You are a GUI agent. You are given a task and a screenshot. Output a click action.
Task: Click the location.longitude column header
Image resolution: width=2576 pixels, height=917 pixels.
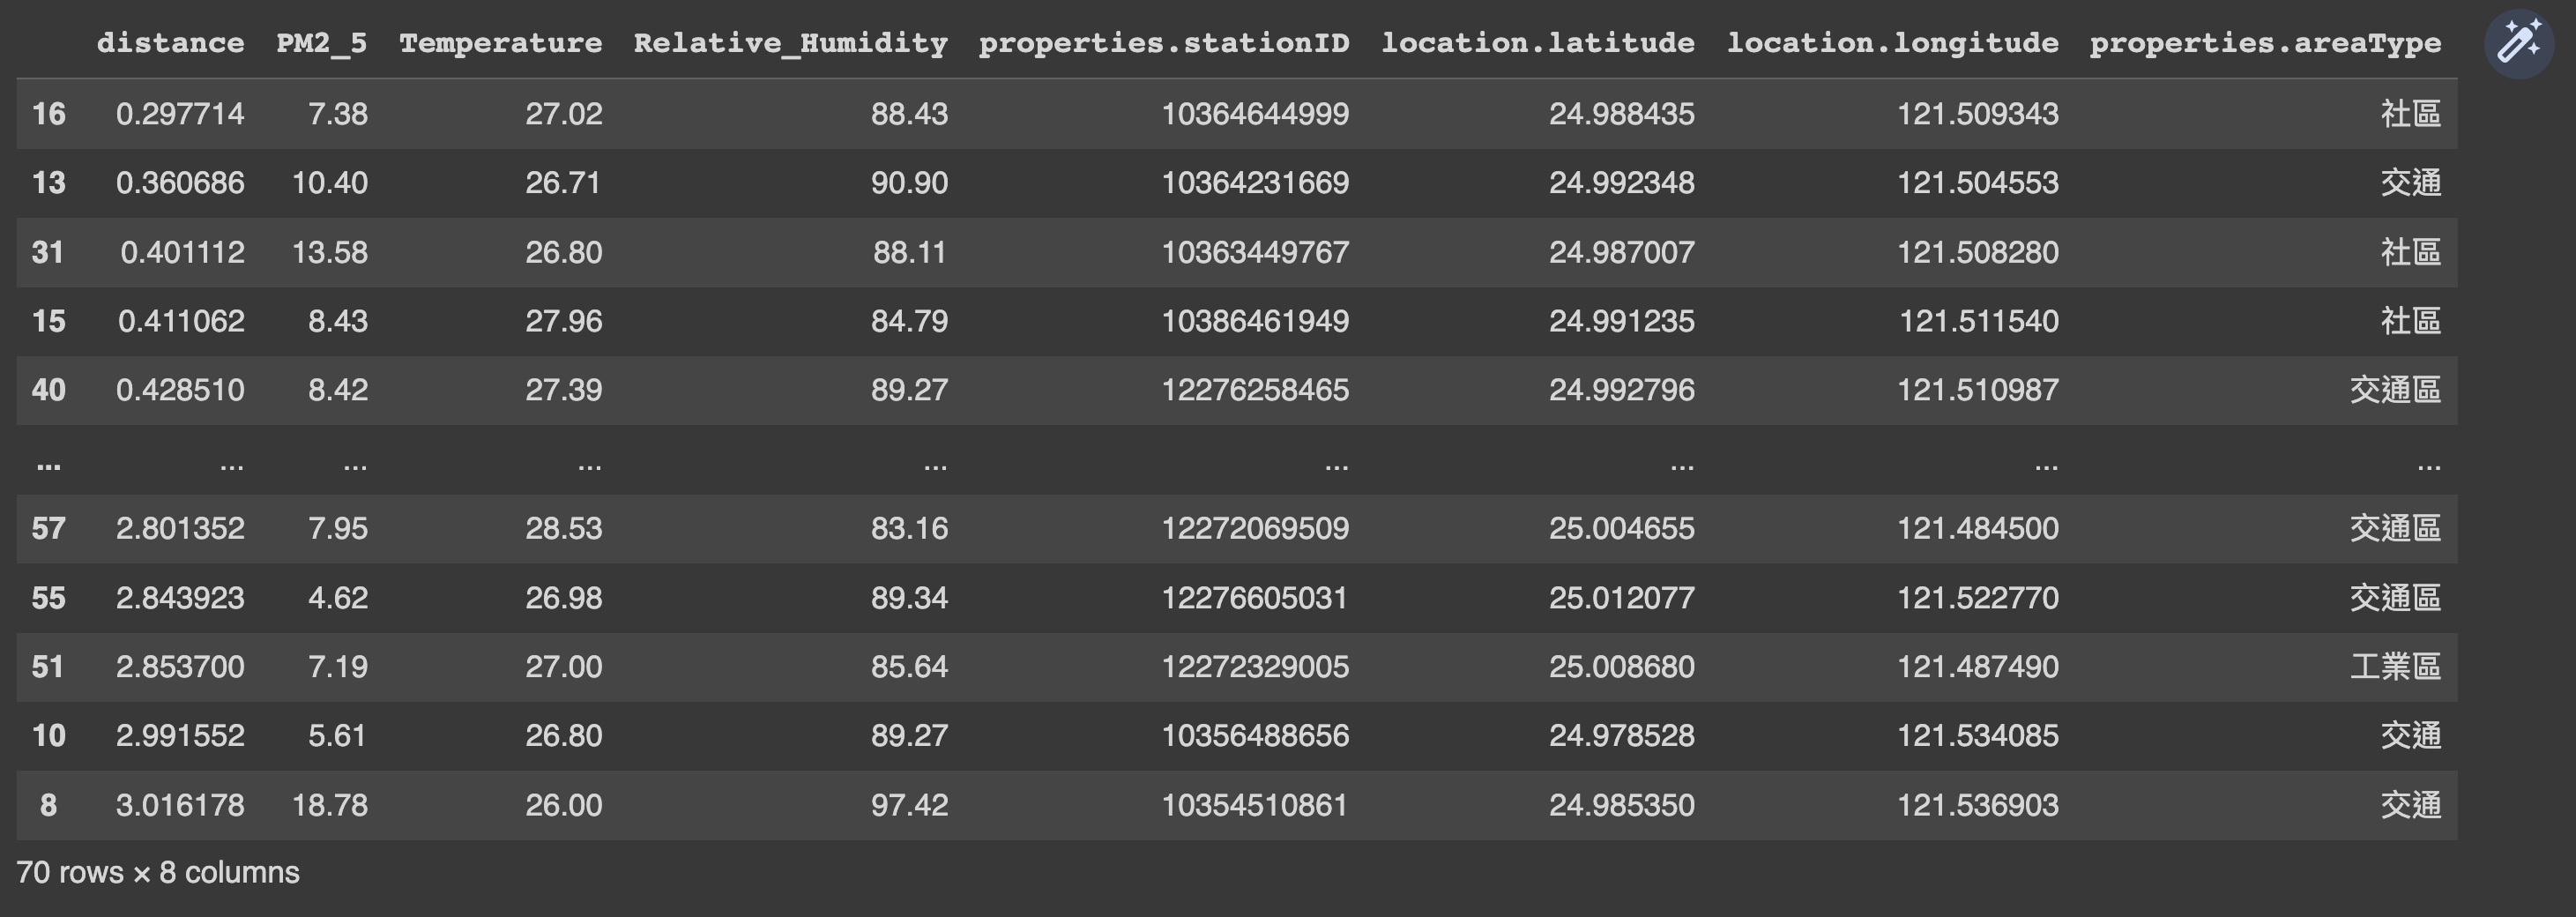click(1892, 43)
